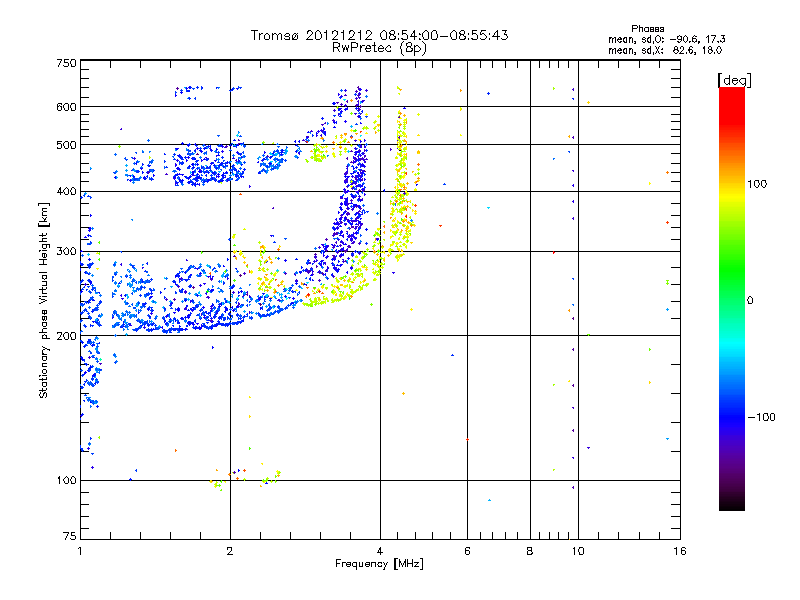Click the "8" frequency axis tick label
The image size is (800, 600).
530,551
